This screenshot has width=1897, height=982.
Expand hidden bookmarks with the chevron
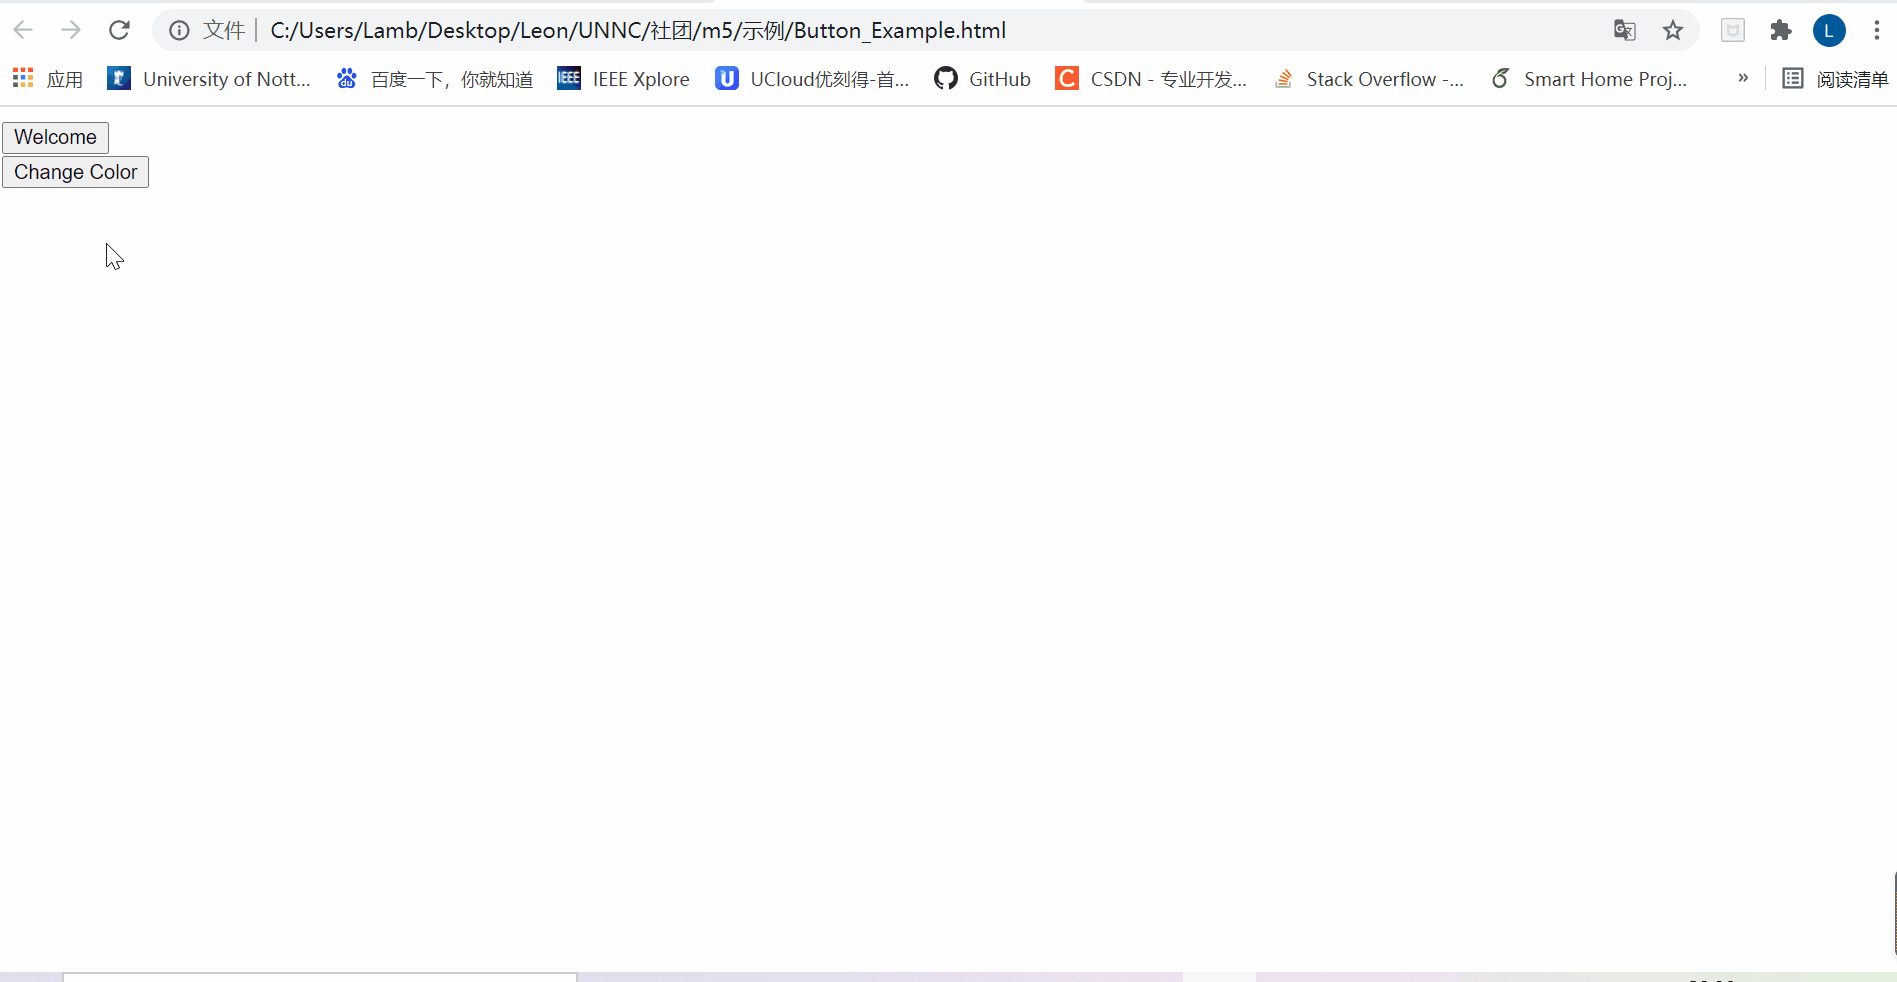pyautogui.click(x=1742, y=78)
